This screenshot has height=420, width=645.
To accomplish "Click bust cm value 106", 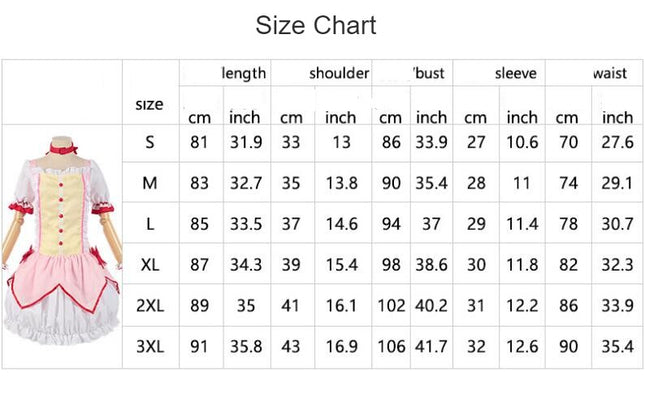I will coord(391,346).
